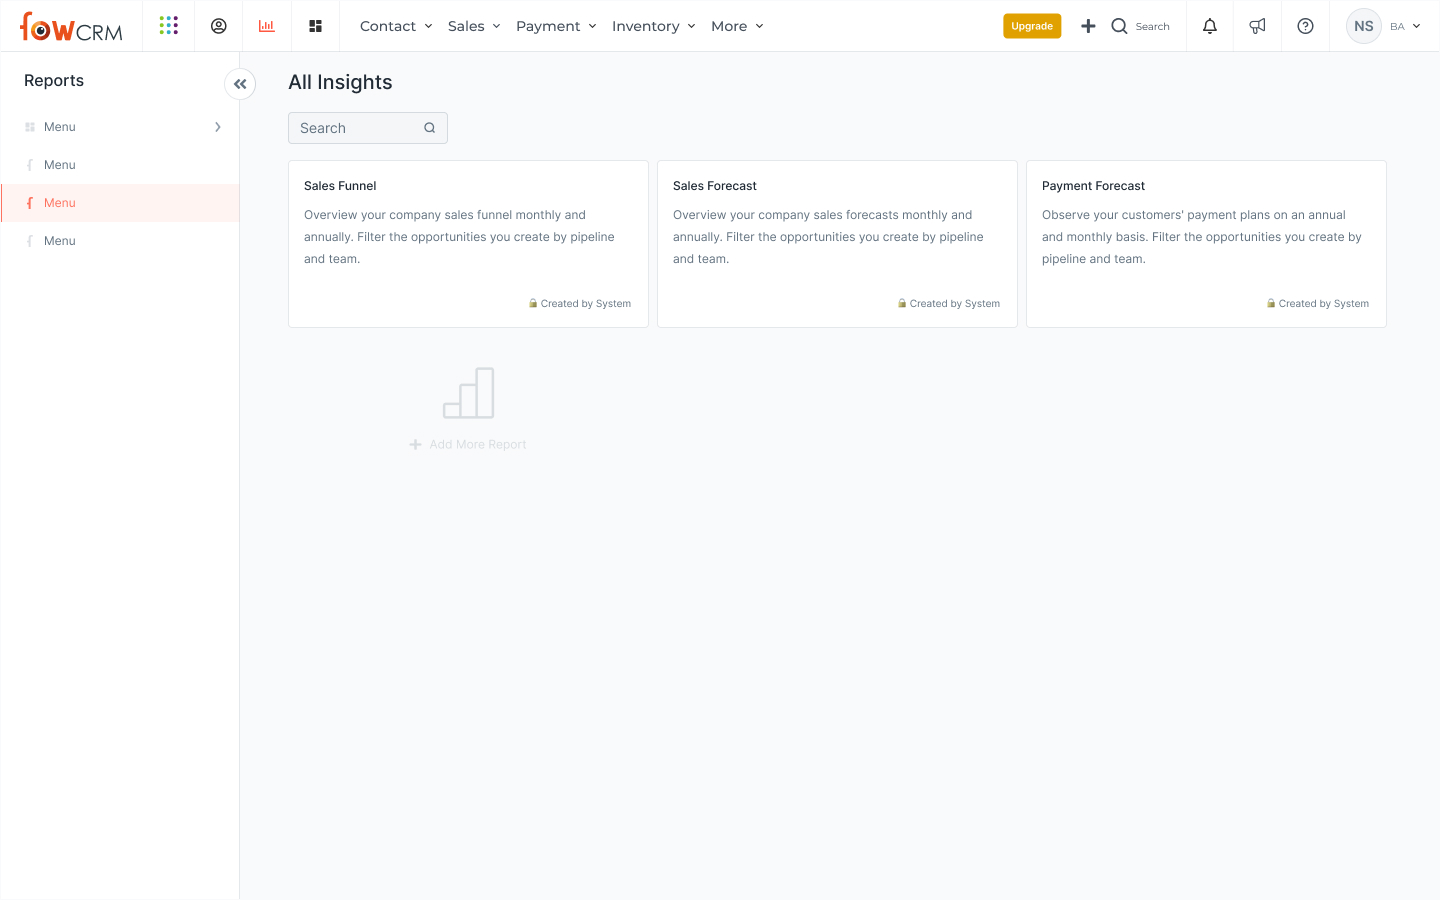
Task: Expand first sidebar Menu chevron
Action: (x=218, y=127)
